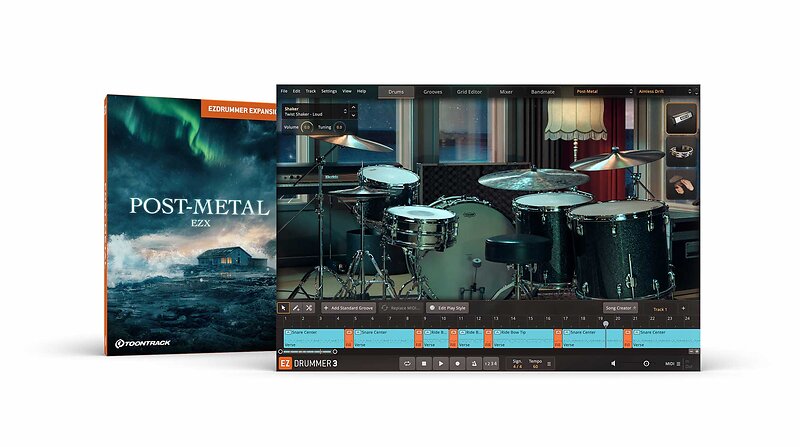Click the Add Standard Groove button
The image size is (800, 447).
pyautogui.click(x=347, y=308)
